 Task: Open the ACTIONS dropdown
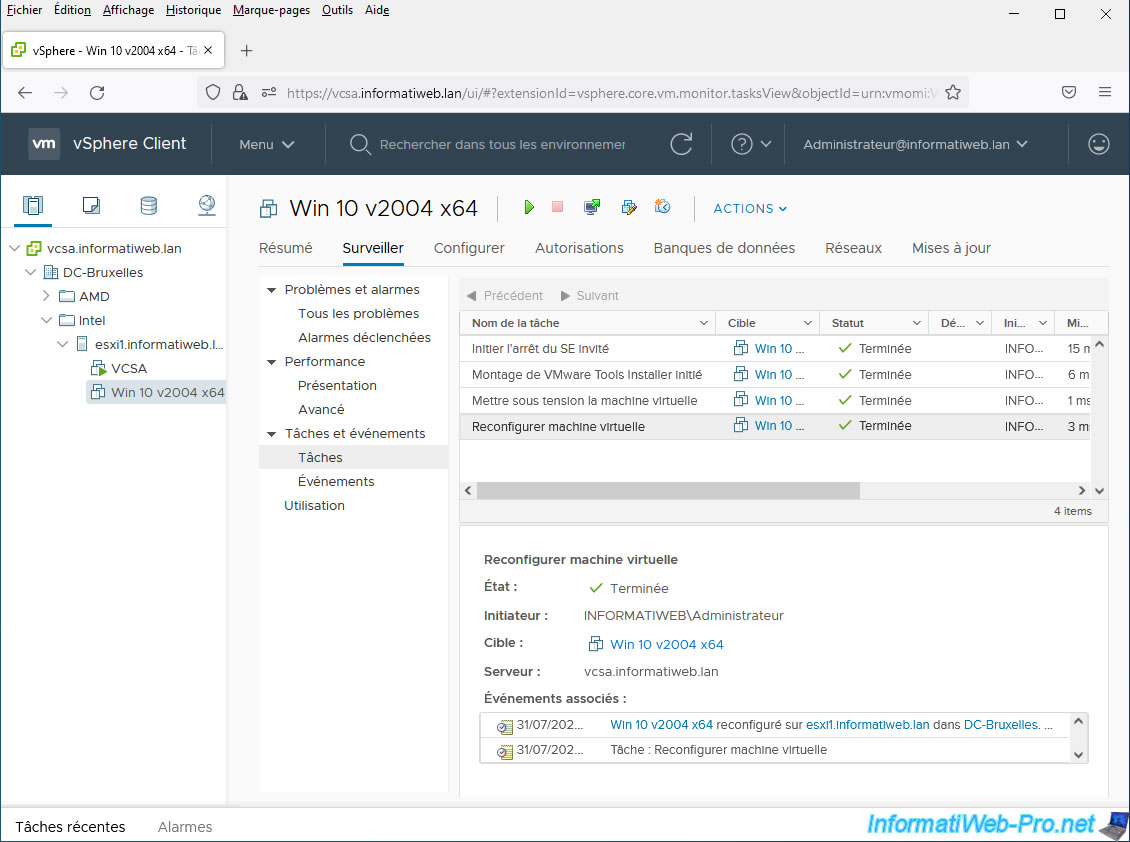click(x=750, y=208)
